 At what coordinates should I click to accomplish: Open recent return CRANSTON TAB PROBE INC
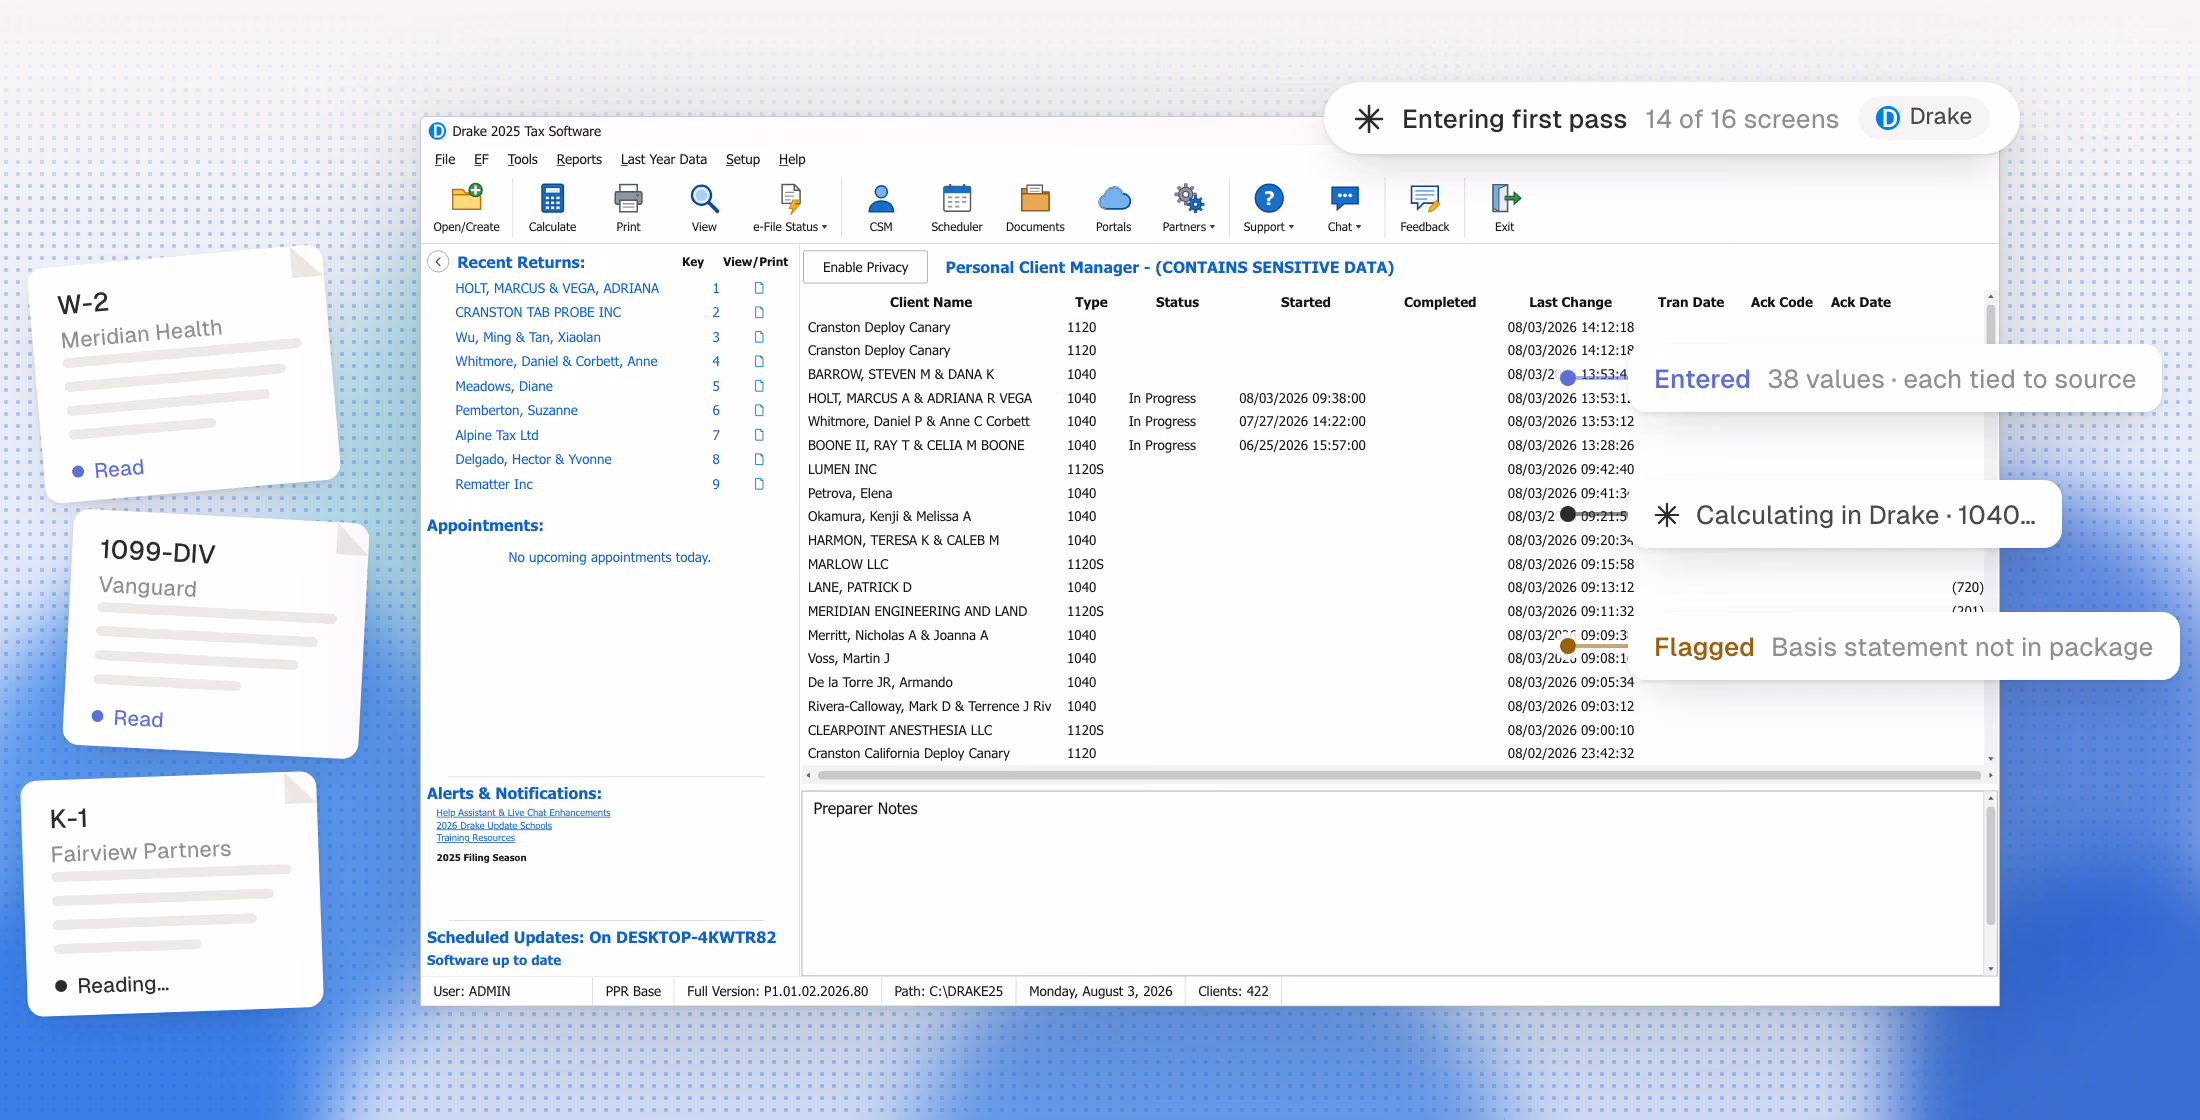538,312
